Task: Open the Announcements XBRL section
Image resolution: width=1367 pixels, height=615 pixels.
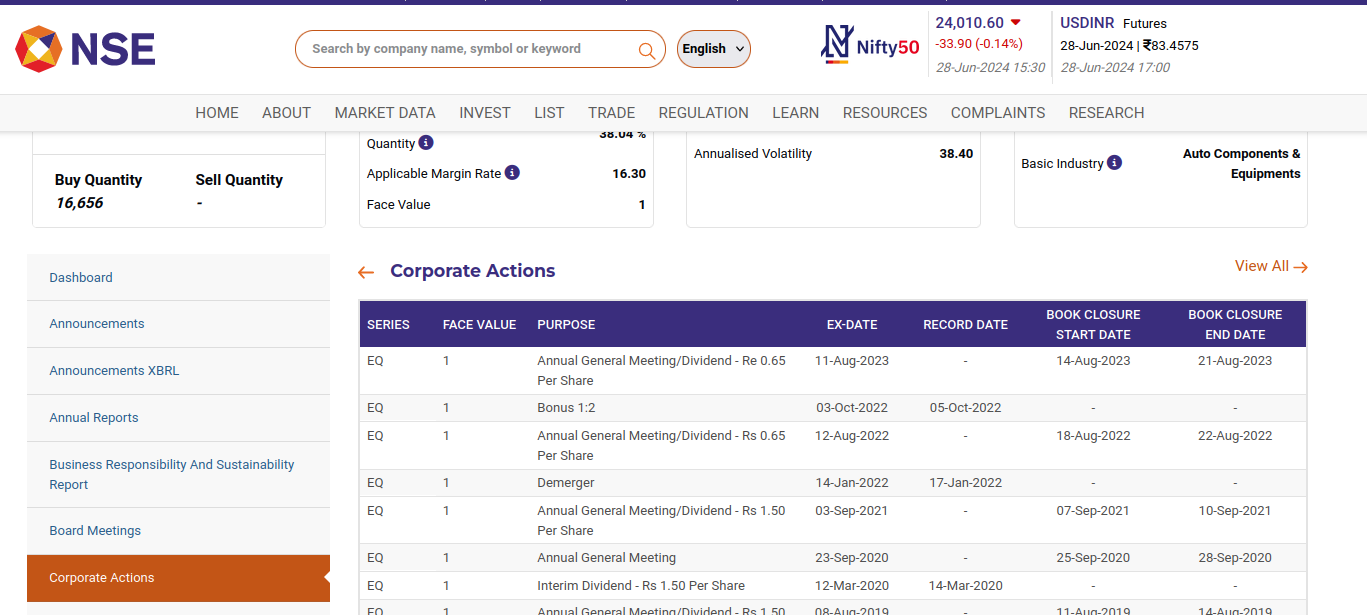Action: (114, 370)
